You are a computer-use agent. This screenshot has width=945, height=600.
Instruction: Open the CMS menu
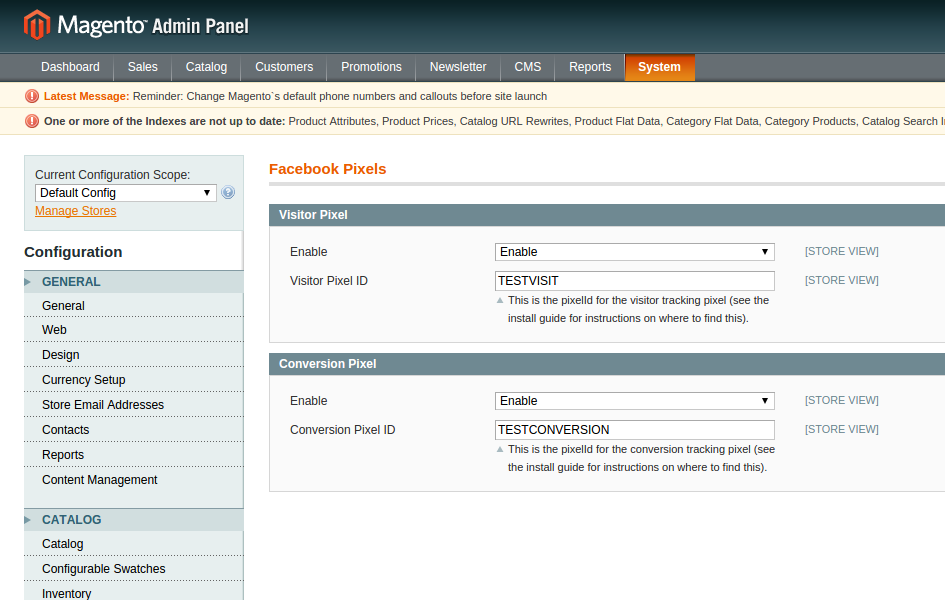[527, 67]
